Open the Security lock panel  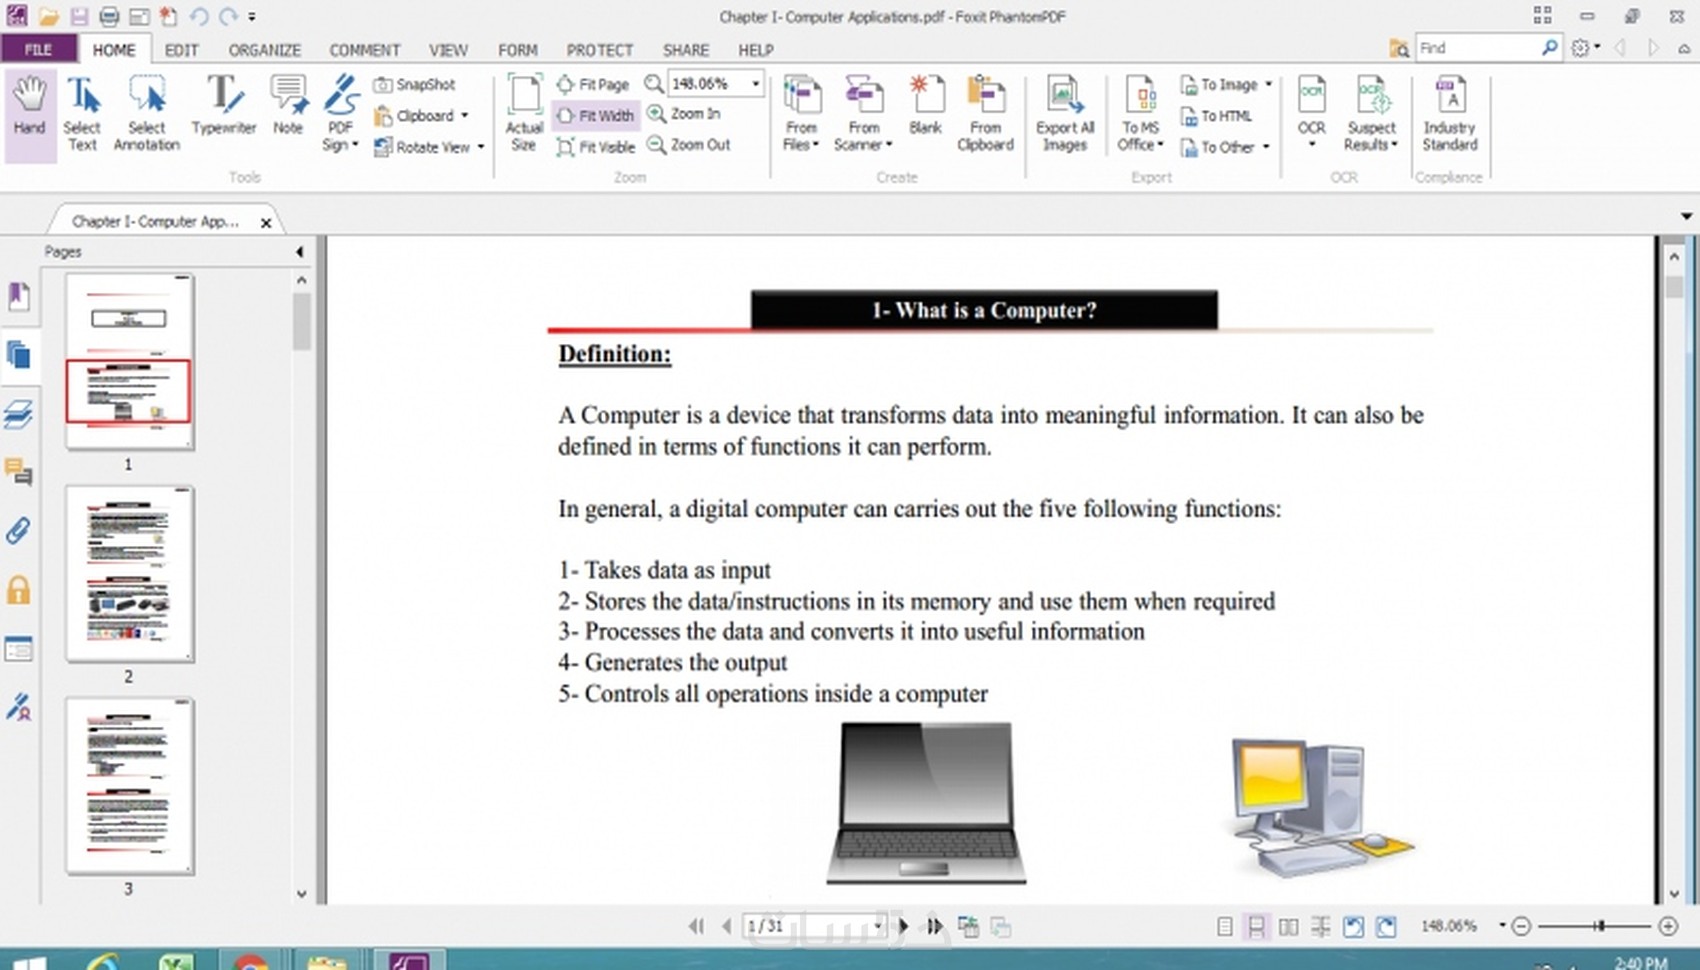19,589
